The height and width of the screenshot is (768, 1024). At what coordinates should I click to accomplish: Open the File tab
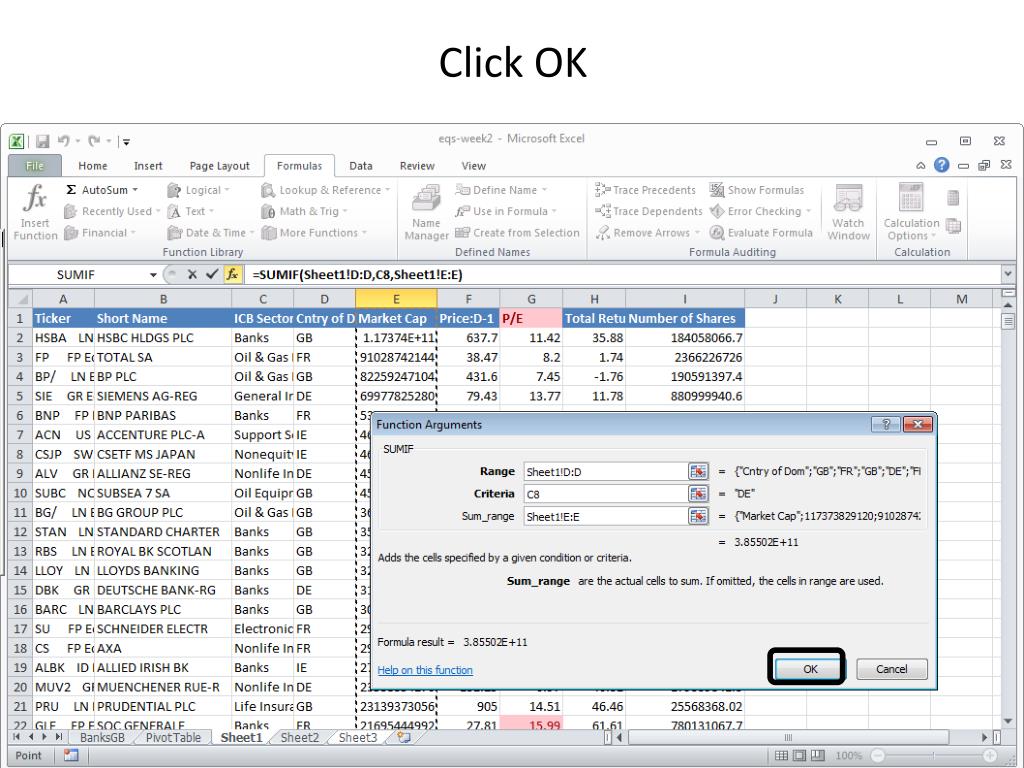35,166
